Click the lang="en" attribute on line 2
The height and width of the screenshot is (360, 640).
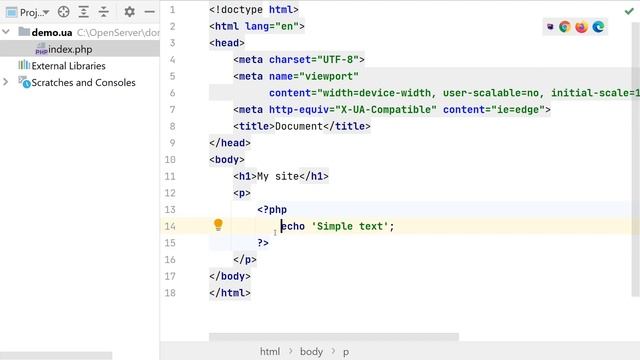click(x=272, y=26)
